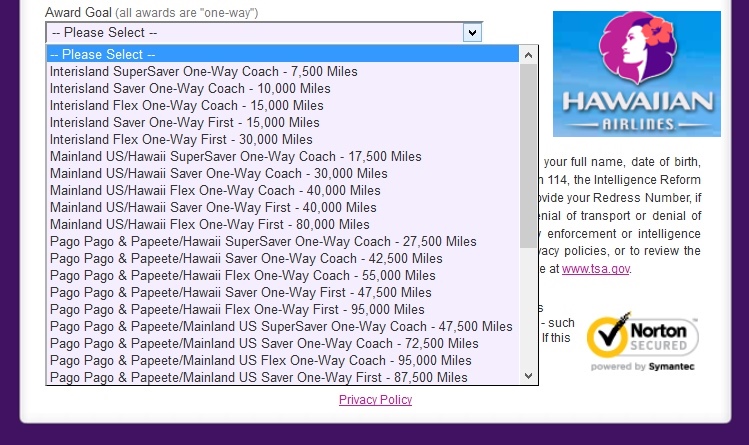
Task: Select Pago Pago/Mainland US Saver Coach 72,500 Miles
Action: [283, 344]
